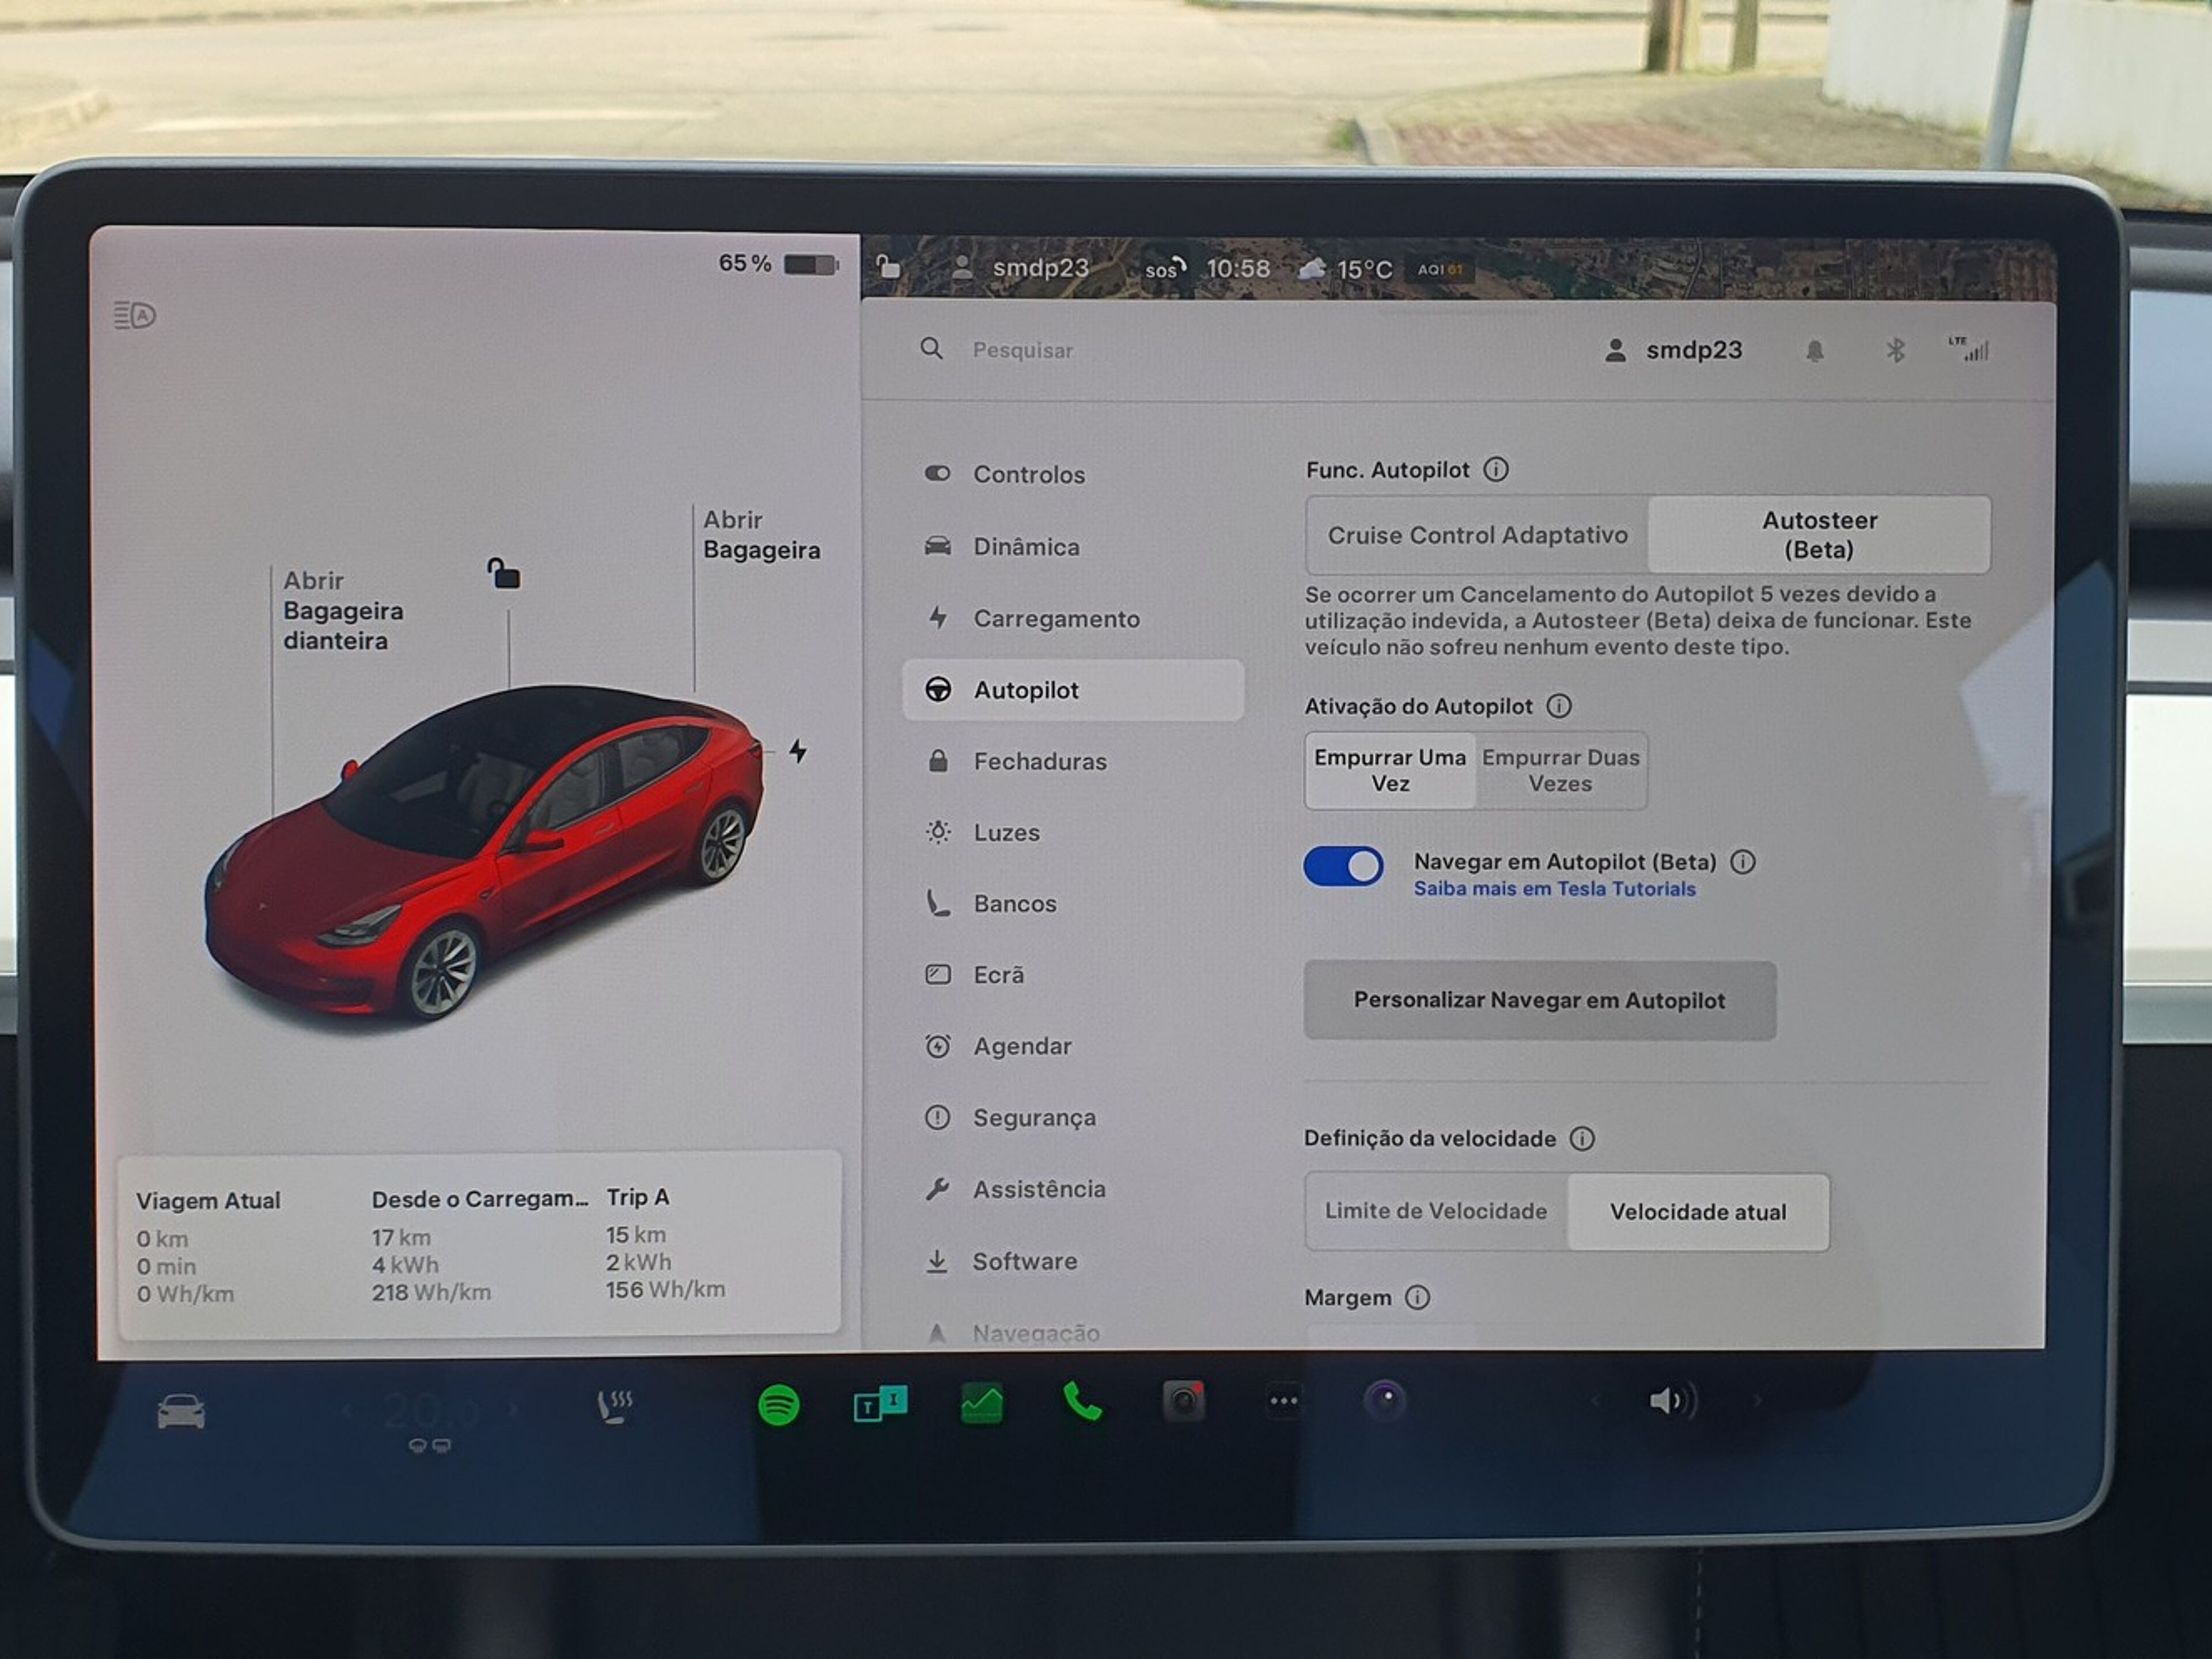Open the energy graph app
The height and width of the screenshot is (1659, 2212).
click(981, 1404)
